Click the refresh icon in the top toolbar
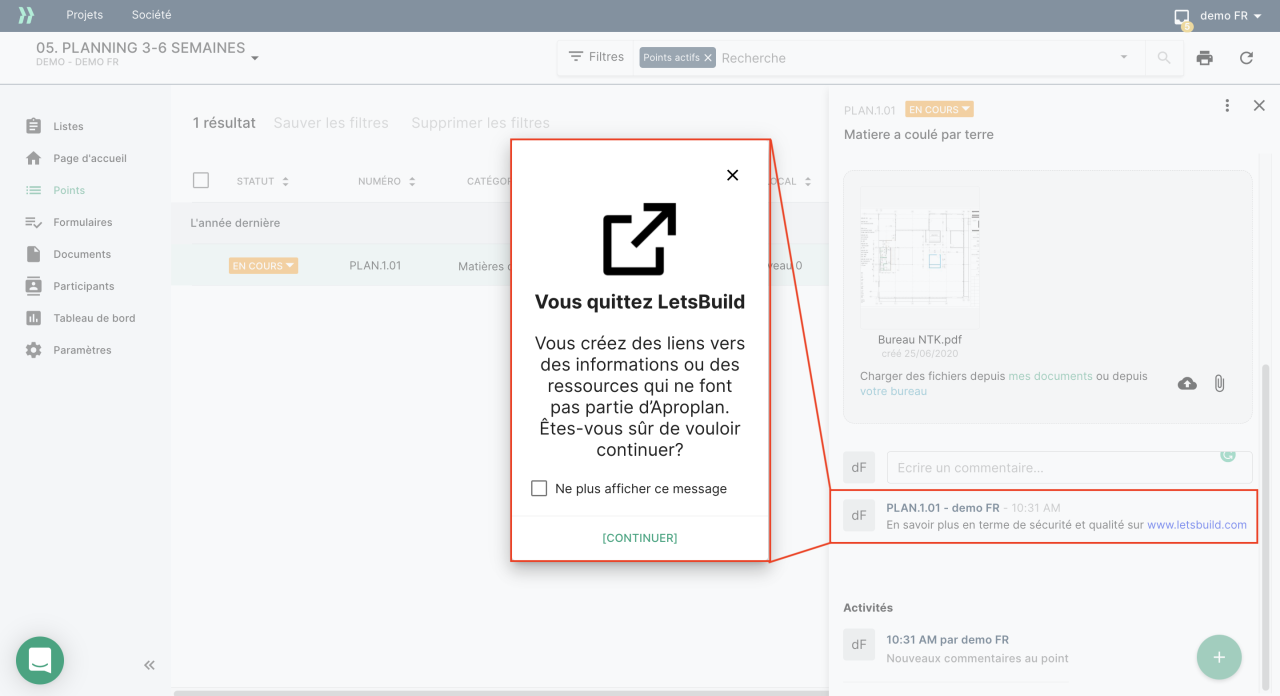 pyautogui.click(x=1246, y=58)
